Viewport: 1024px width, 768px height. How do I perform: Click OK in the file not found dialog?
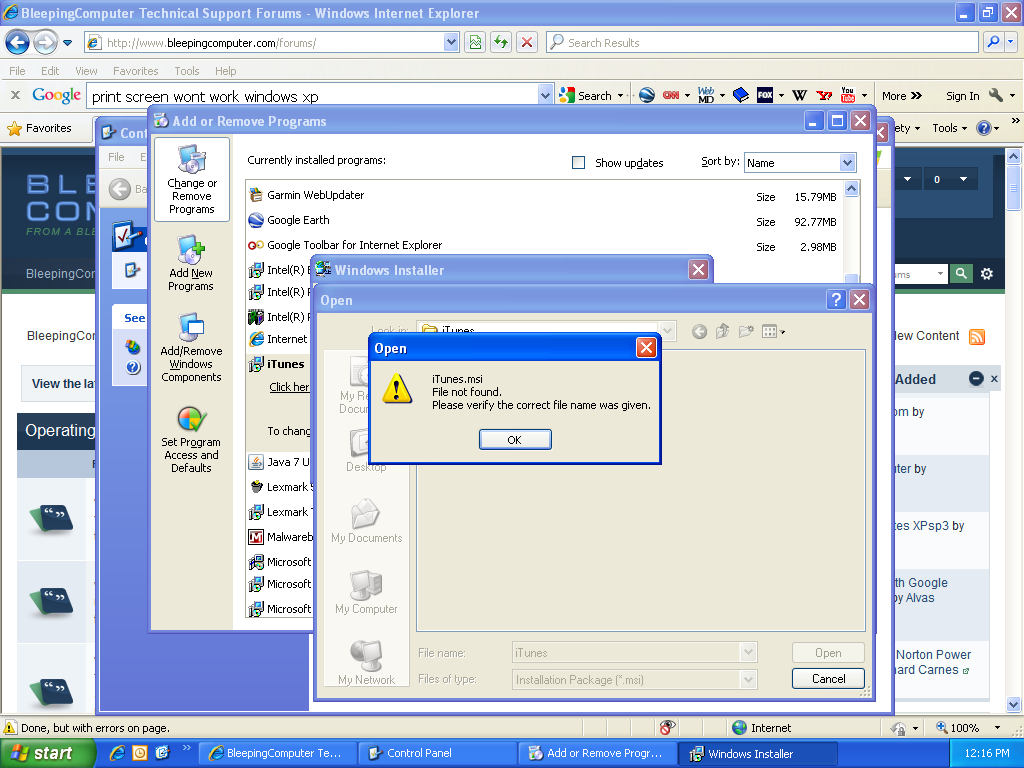tap(515, 440)
